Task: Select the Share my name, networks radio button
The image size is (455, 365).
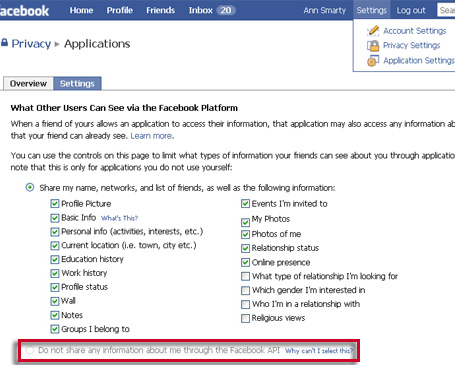Action: point(30,187)
